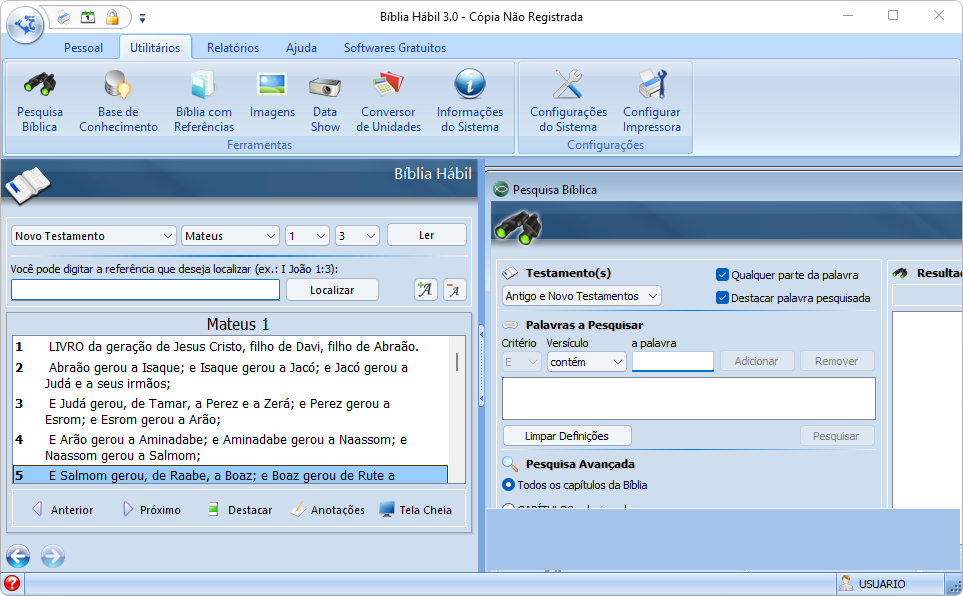The height and width of the screenshot is (596, 963).
Task: Select verse 3 E Judá gerou
Action: 230,412
